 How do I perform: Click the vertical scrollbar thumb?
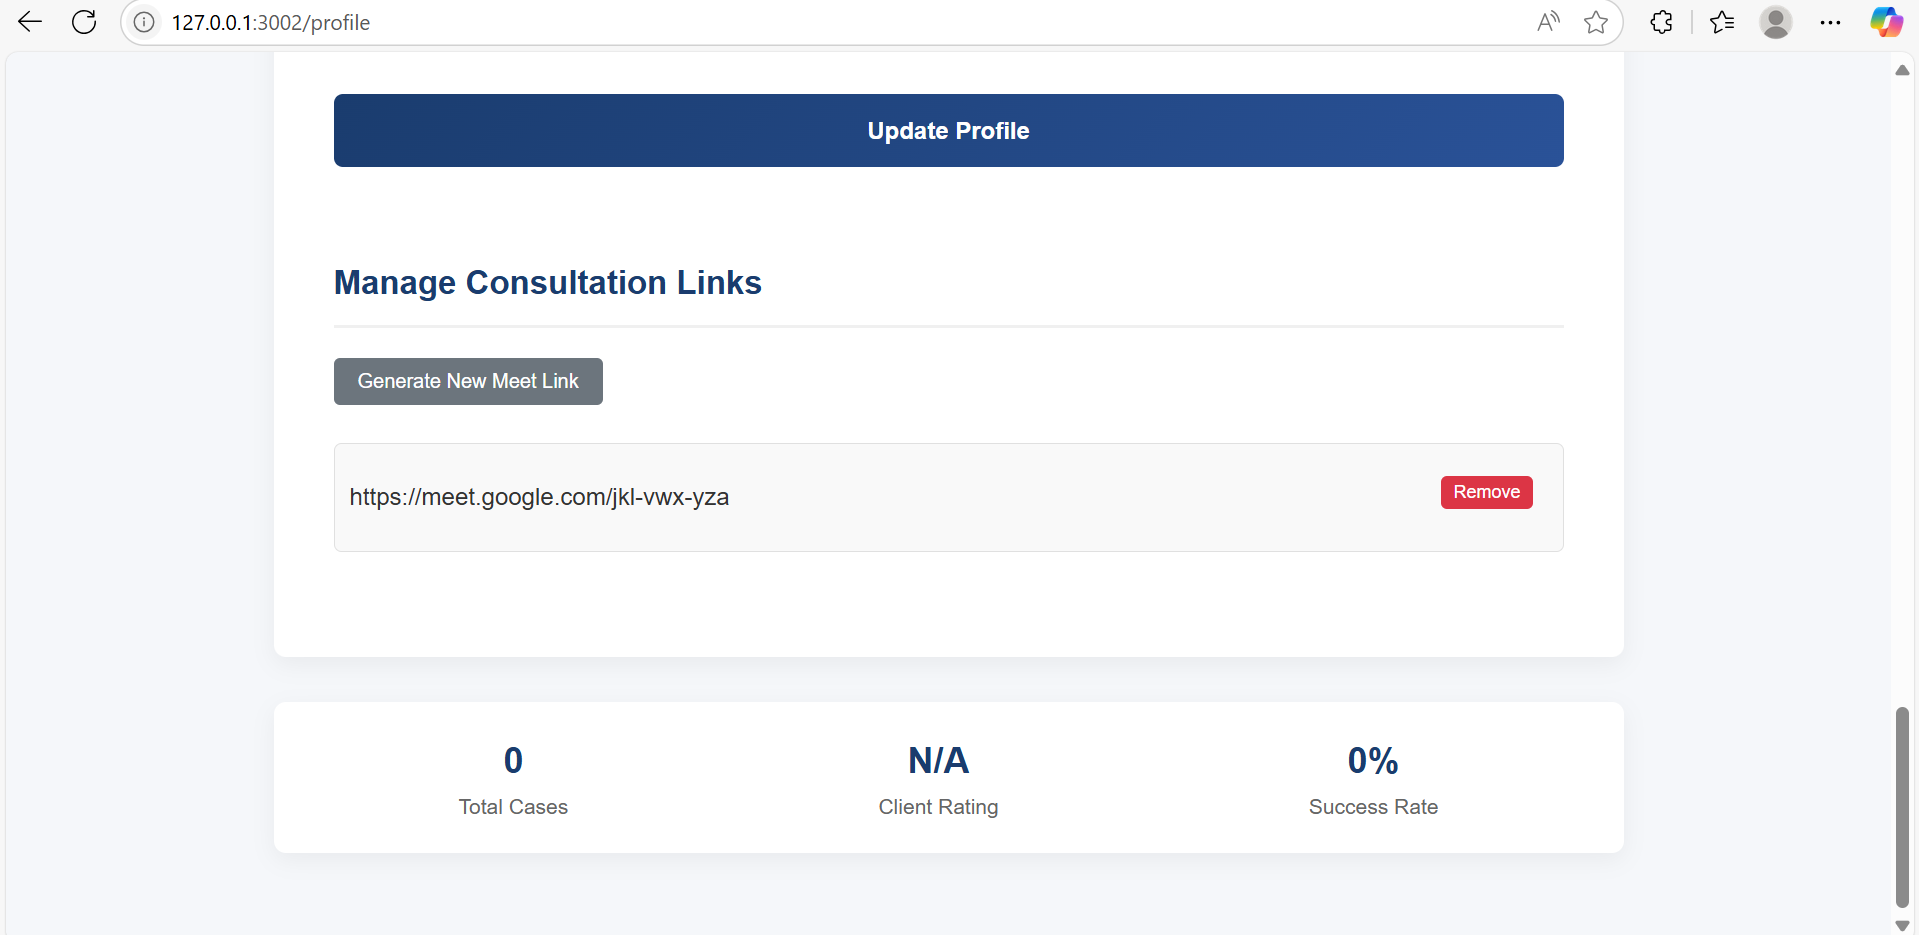click(1902, 807)
